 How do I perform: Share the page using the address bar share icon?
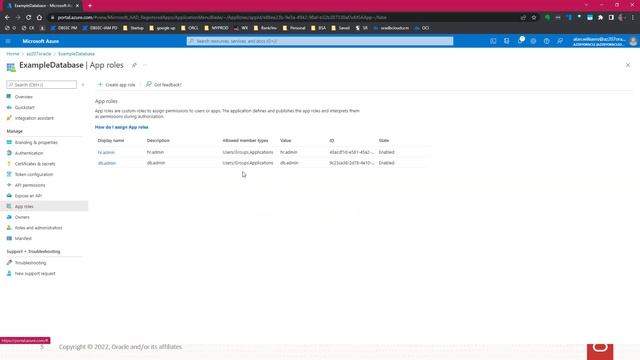[523, 18]
